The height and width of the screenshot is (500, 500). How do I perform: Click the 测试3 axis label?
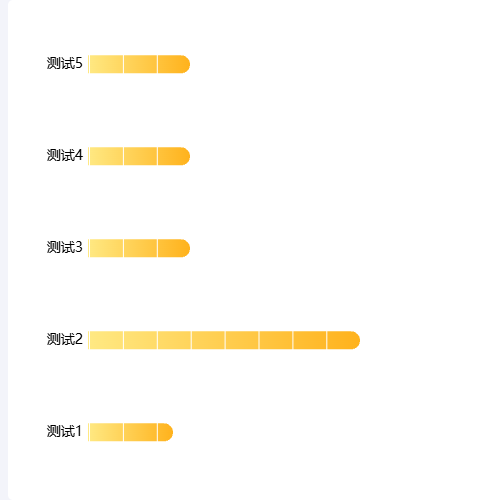(64, 247)
